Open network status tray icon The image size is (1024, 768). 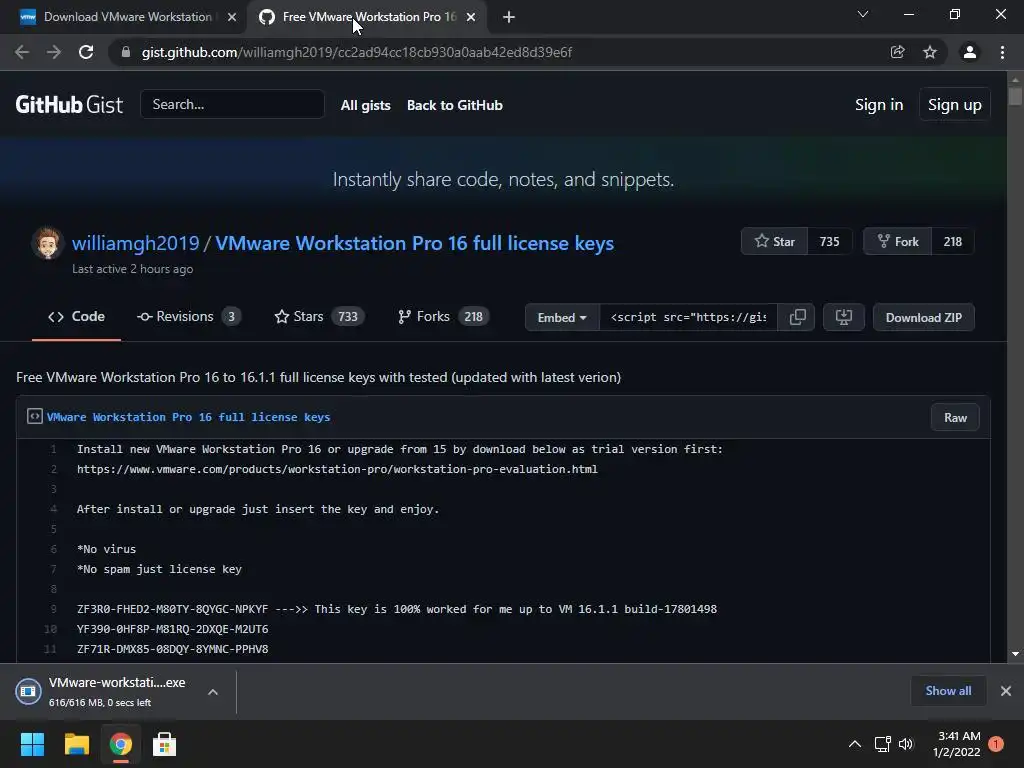(882, 744)
